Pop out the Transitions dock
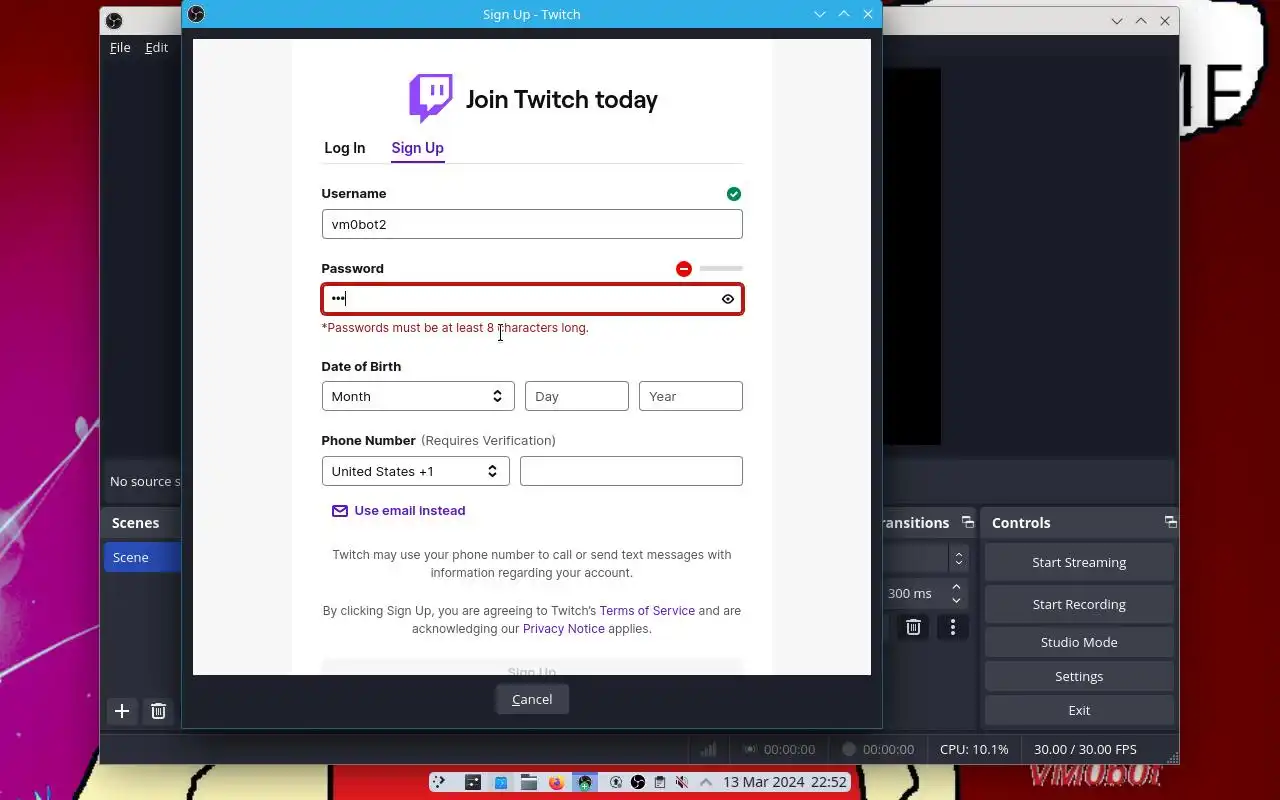Image resolution: width=1280 pixels, height=800 pixels. [x=967, y=522]
